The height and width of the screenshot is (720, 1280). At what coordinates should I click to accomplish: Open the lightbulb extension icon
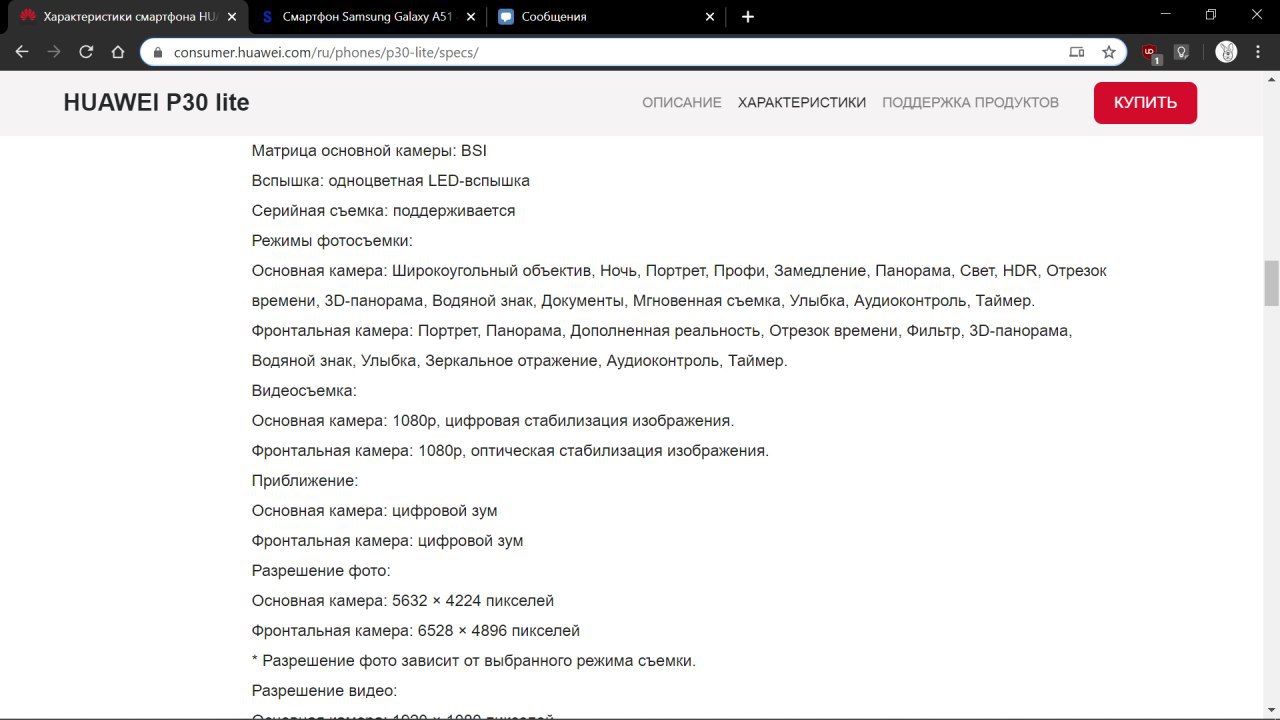1181,52
